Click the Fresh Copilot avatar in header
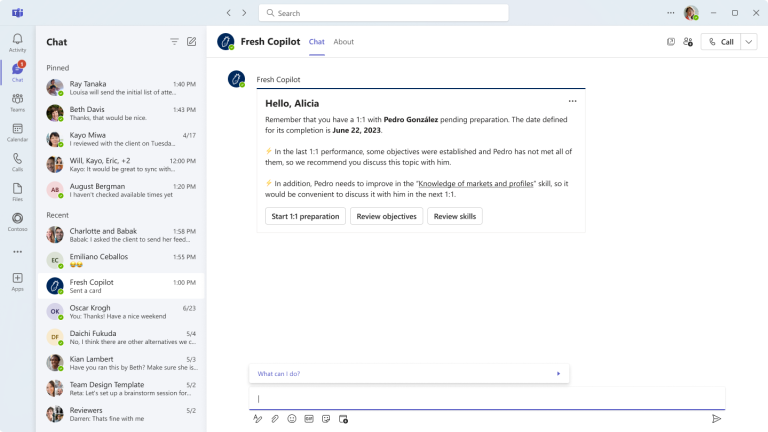The height and width of the screenshot is (432, 768). 226,42
